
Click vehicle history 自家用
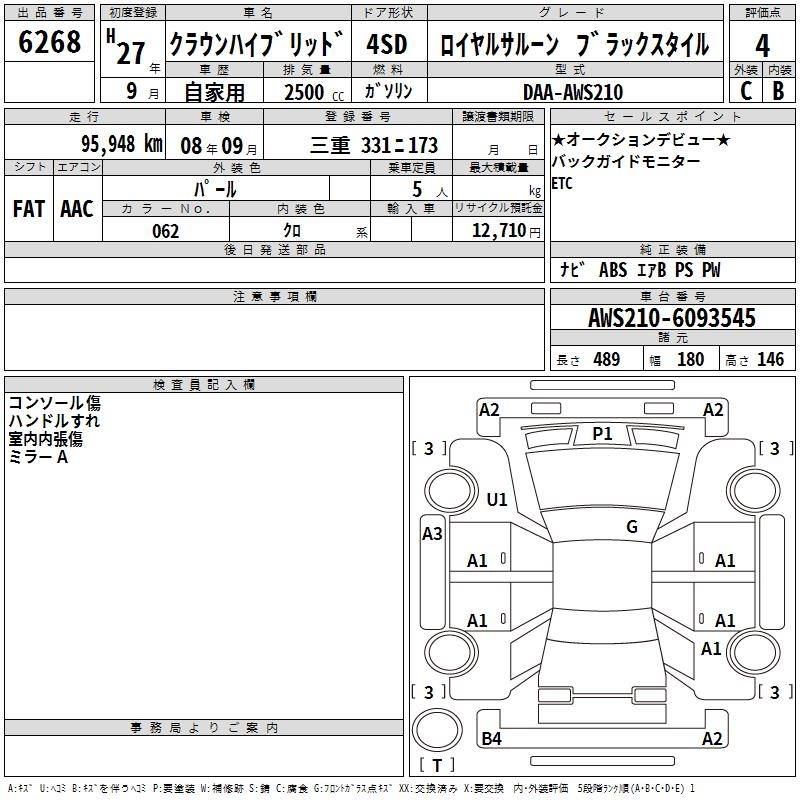(214, 92)
